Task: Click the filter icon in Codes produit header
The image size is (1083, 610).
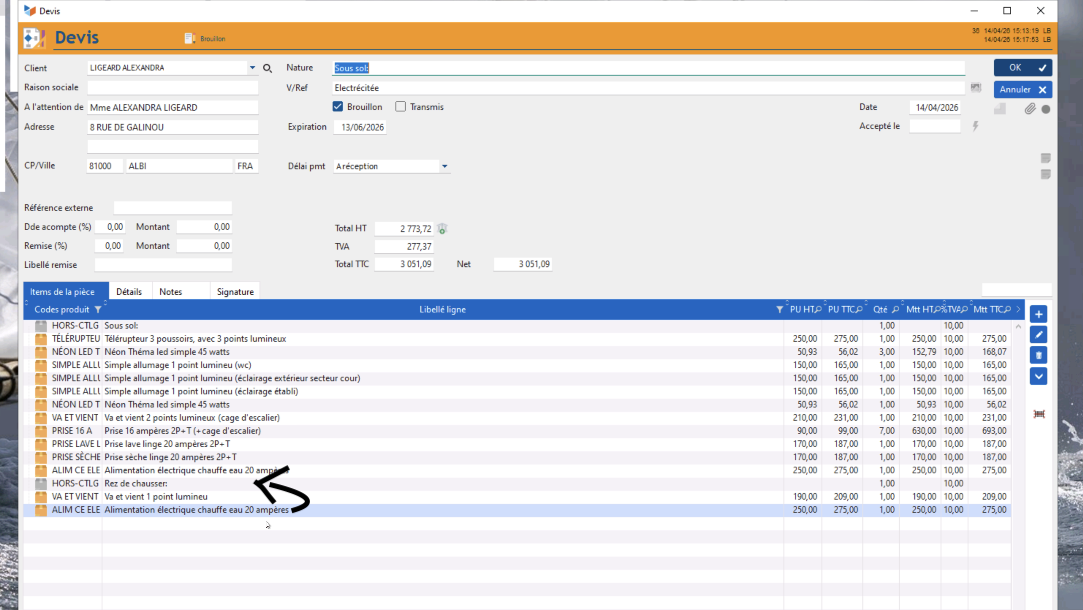Action: 97,310
